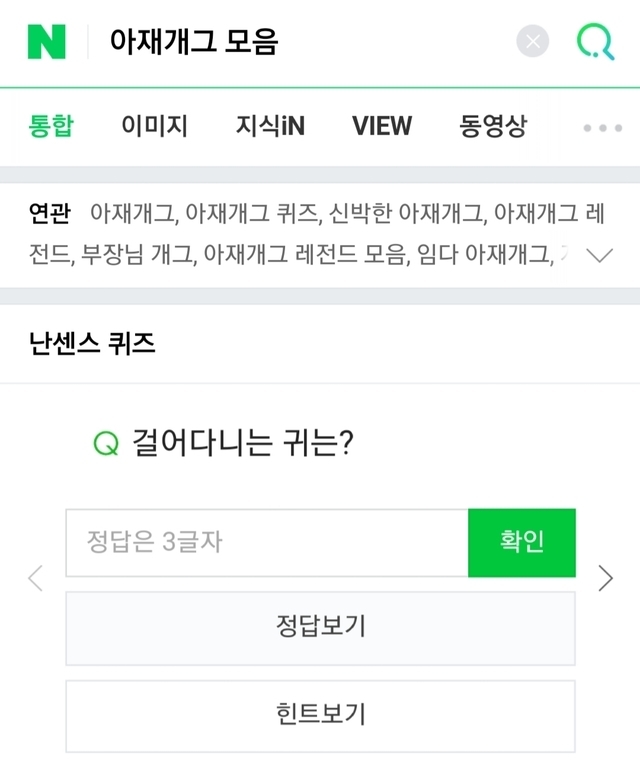Open related search 아재개그 퀴즈
The image size is (640, 769).
point(251,213)
